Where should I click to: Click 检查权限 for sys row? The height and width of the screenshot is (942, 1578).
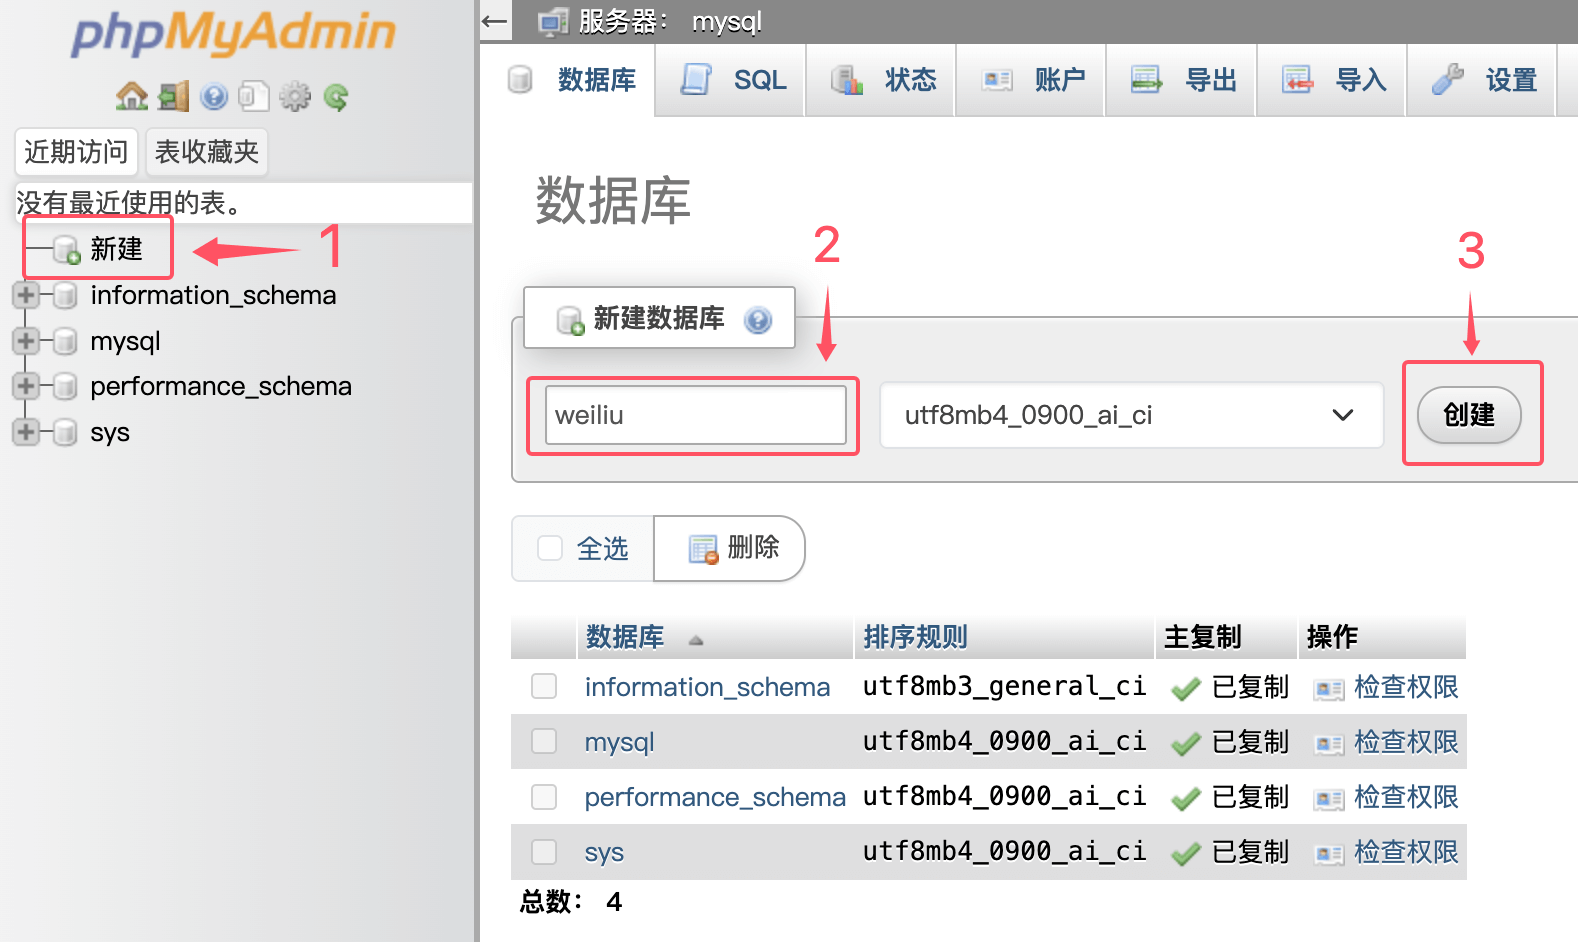point(1406,852)
